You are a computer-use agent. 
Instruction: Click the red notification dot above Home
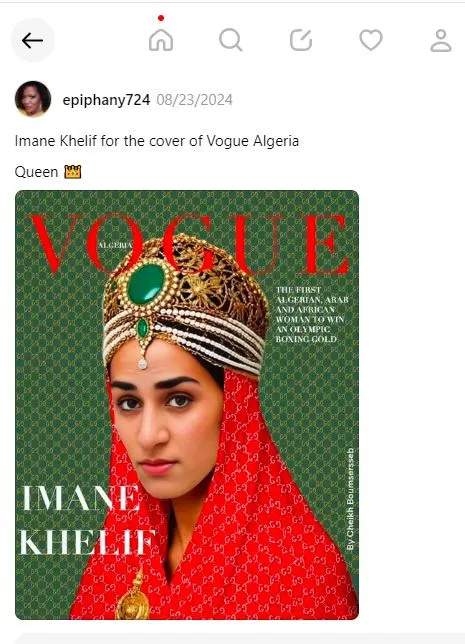tap(161, 18)
